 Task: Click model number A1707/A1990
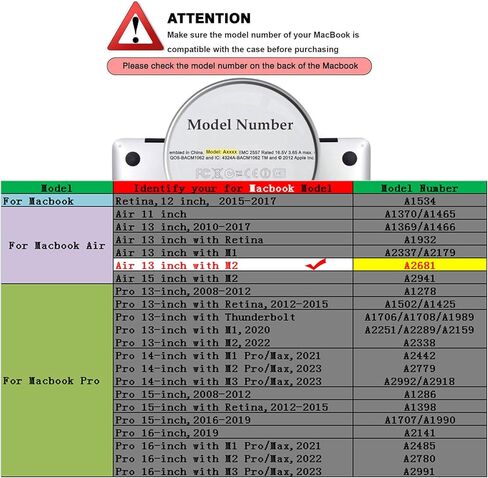(x=419, y=420)
